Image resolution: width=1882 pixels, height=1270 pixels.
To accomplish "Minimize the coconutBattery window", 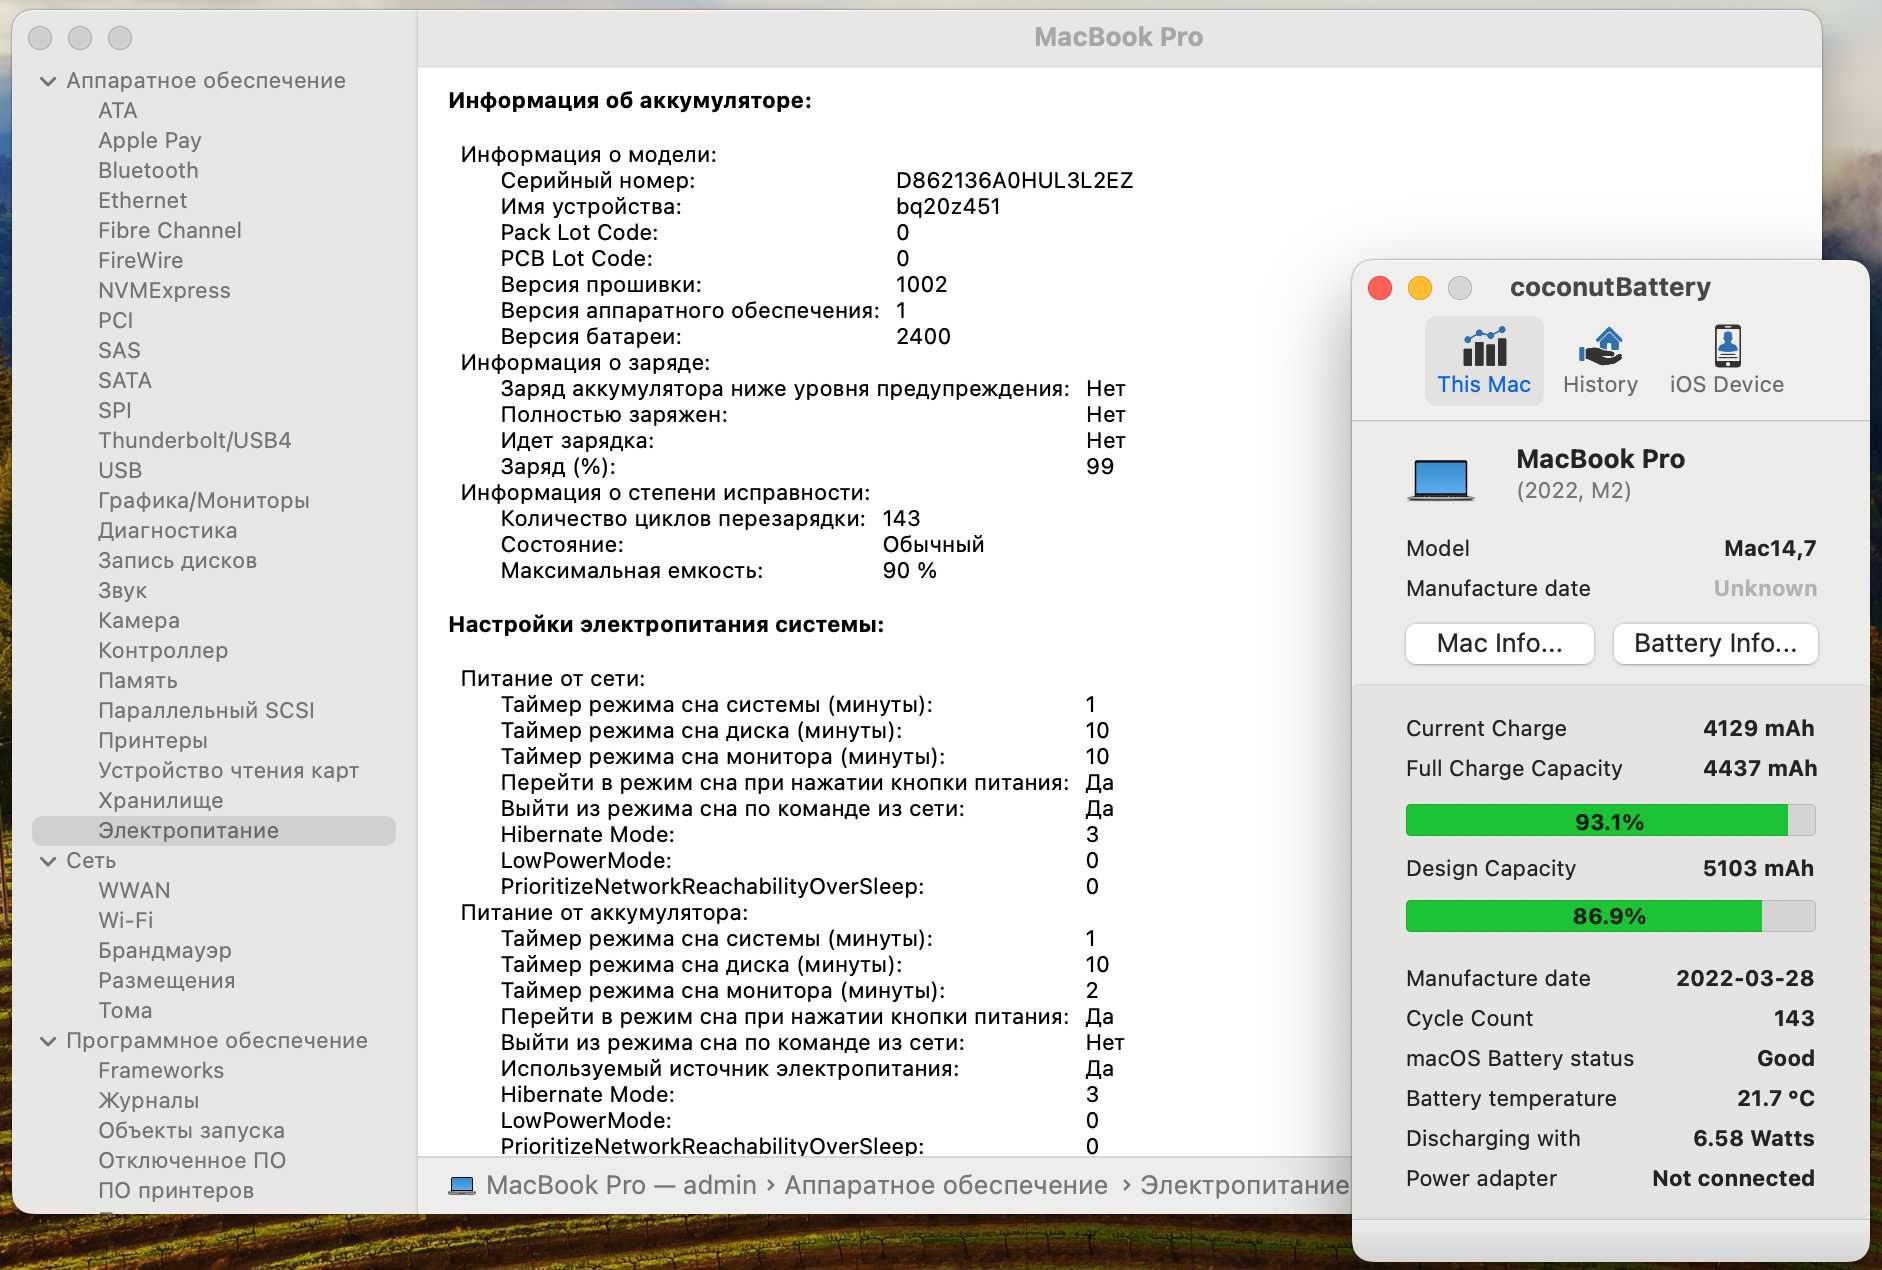I will pos(1420,288).
